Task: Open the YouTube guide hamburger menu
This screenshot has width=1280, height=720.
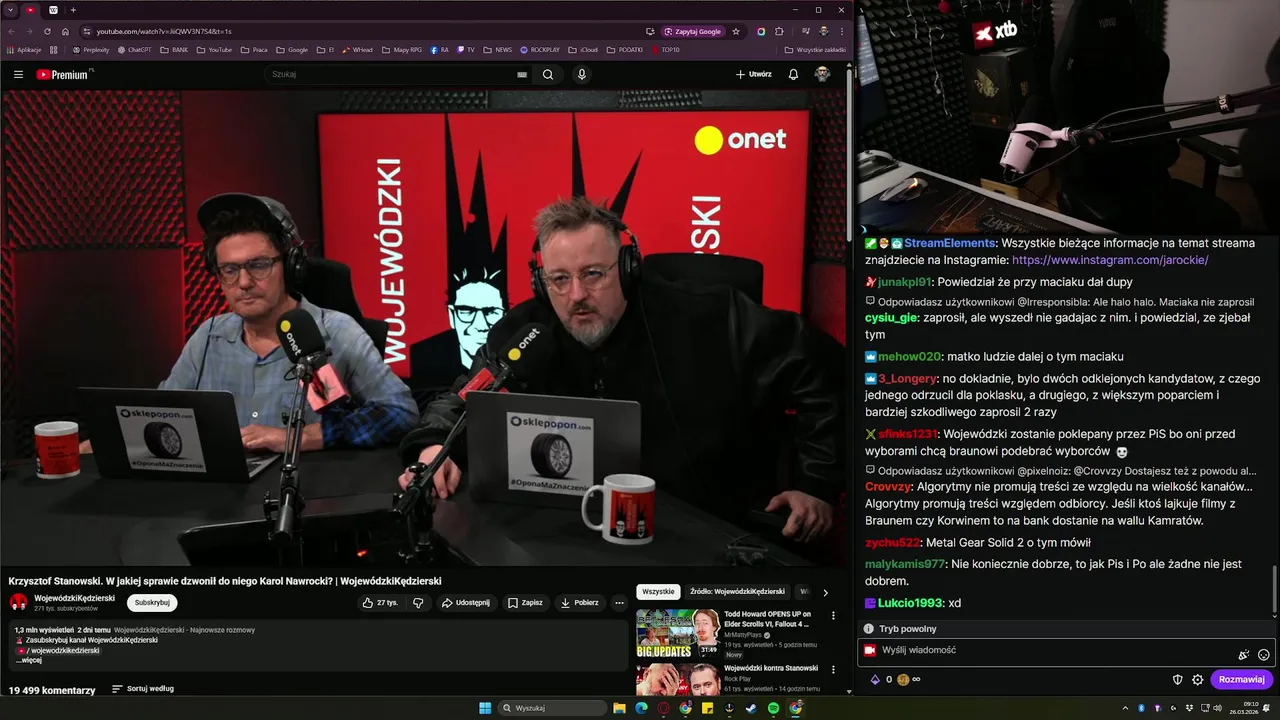Action: [x=18, y=74]
